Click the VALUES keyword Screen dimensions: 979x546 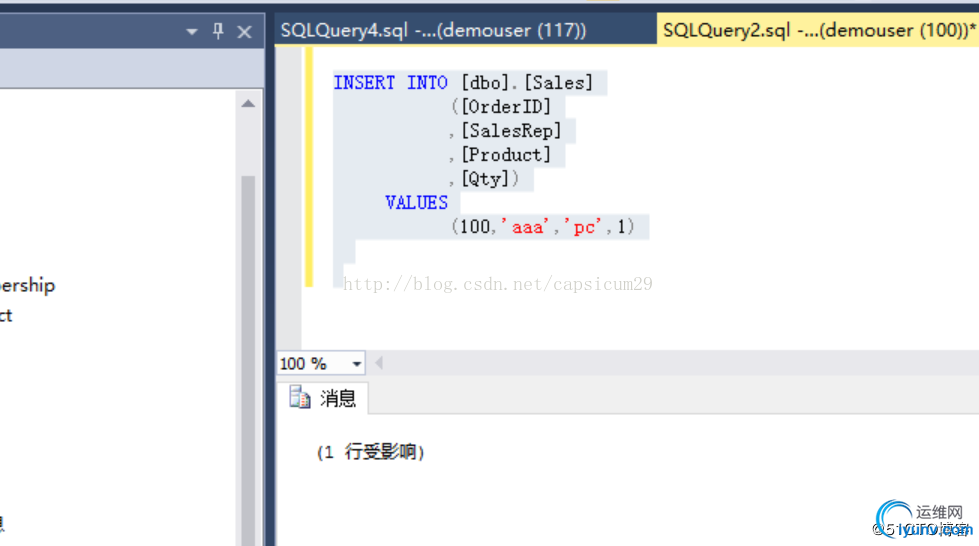click(416, 203)
